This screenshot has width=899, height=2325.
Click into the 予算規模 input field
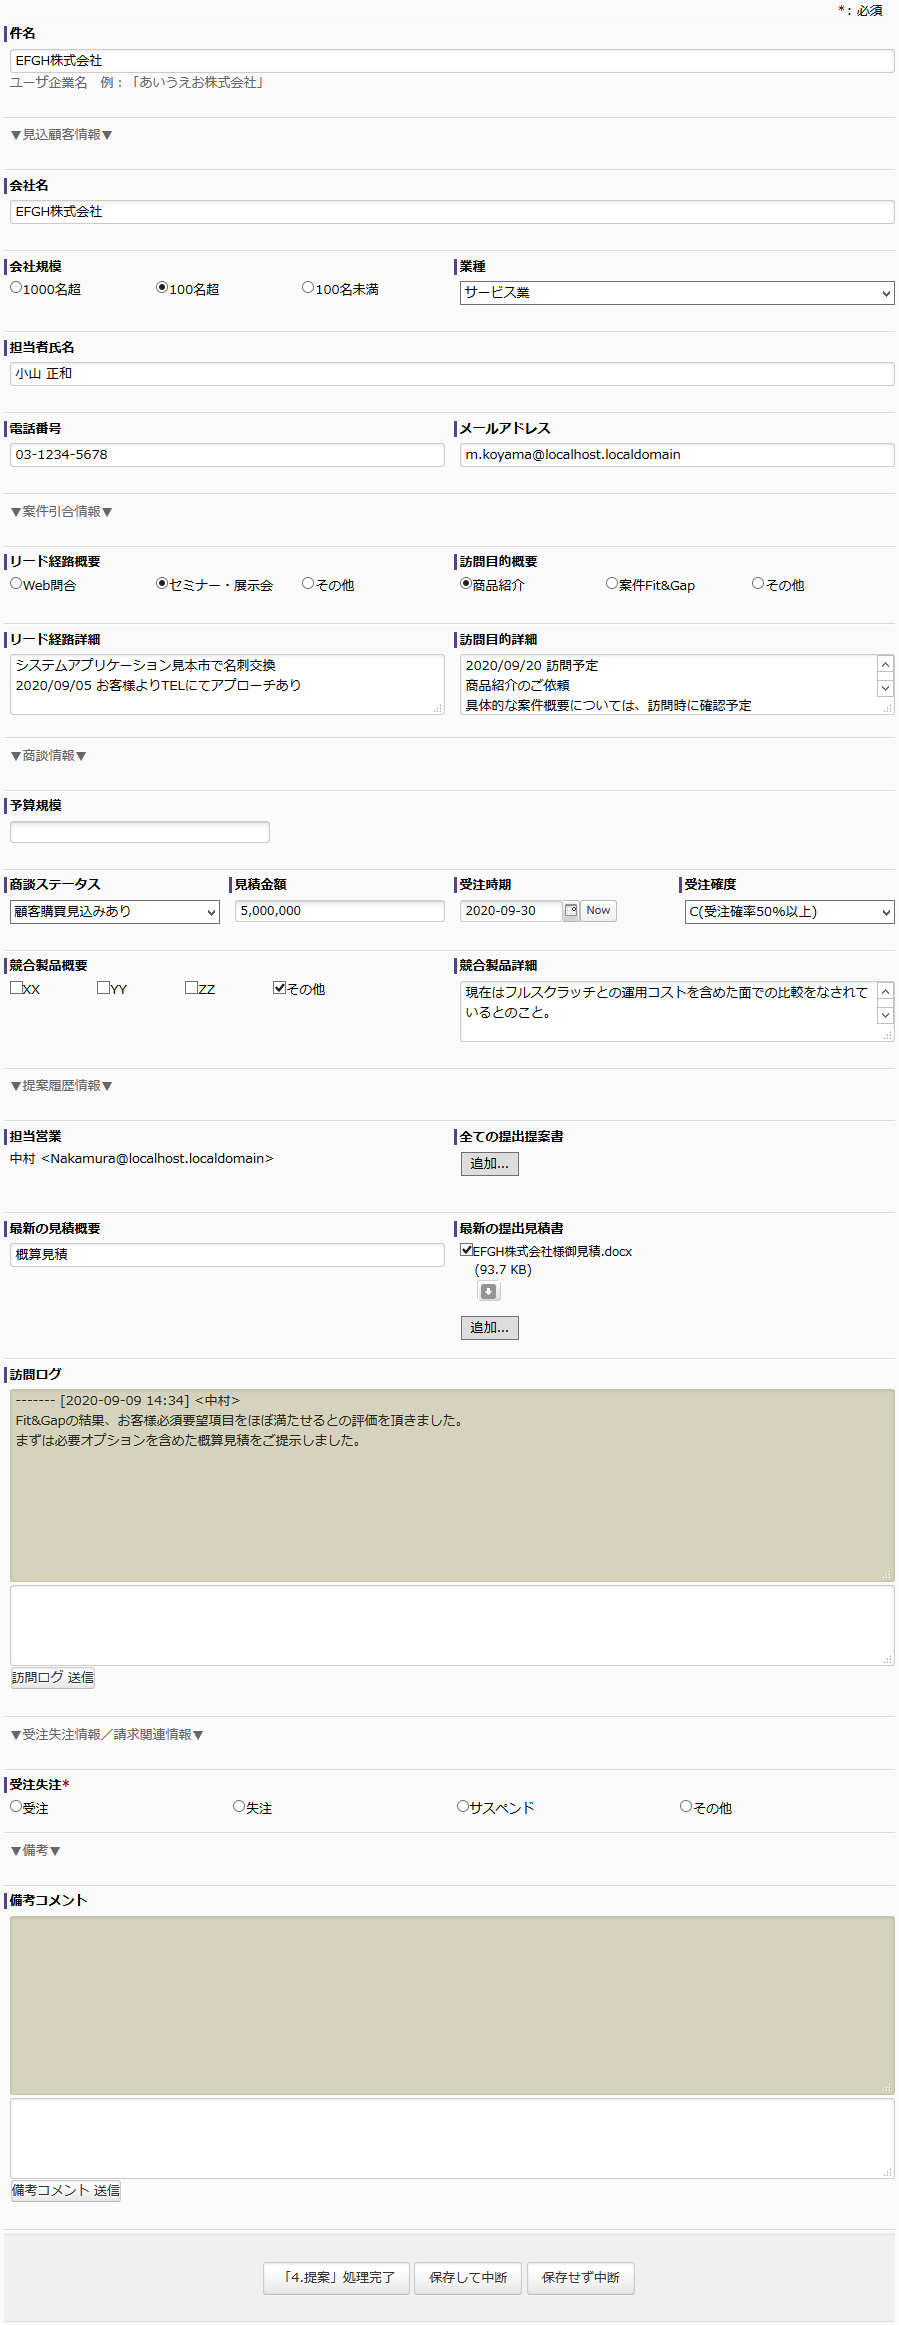(140, 832)
